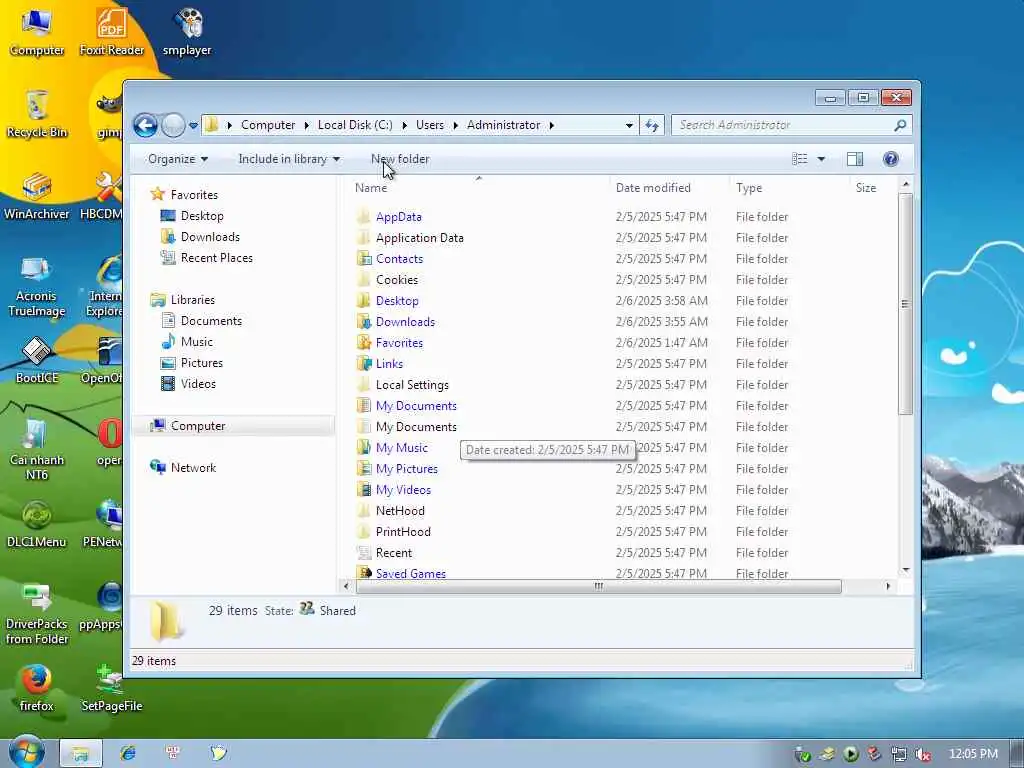Click the muted volume tray icon
This screenshot has width=1024, height=768.
[x=923, y=754]
